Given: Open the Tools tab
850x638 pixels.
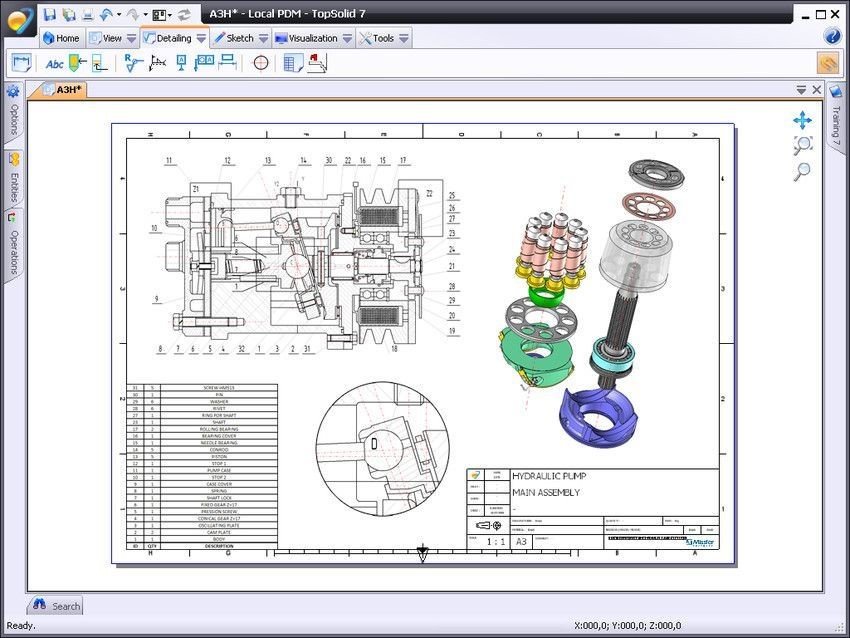Looking at the screenshot, I should pyautogui.click(x=377, y=38).
